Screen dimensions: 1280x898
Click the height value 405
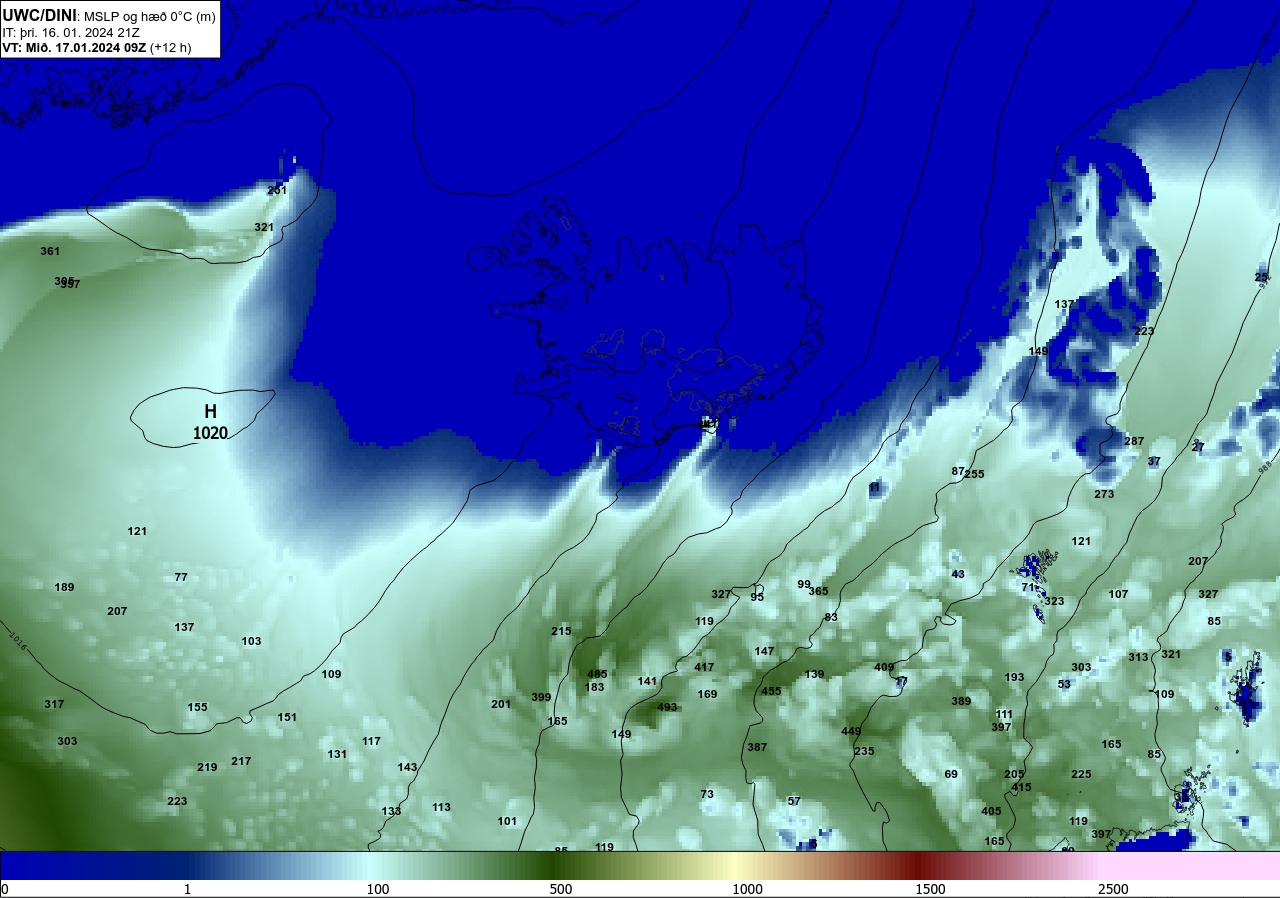[x=991, y=811]
